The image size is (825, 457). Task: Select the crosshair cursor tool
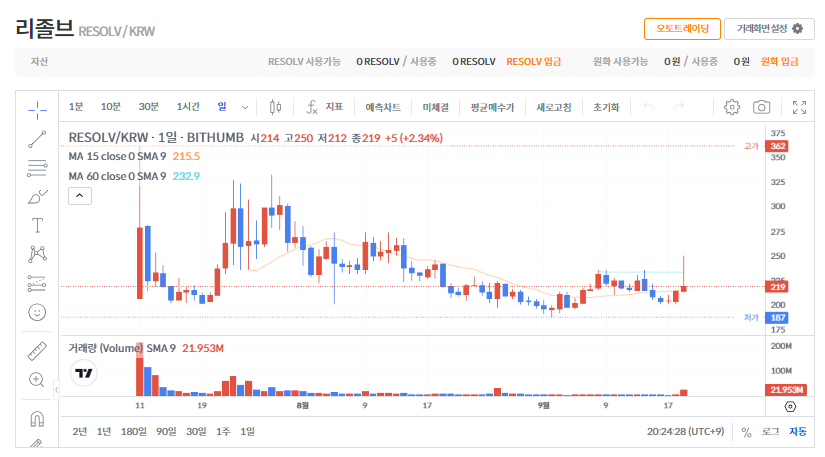coord(37,110)
